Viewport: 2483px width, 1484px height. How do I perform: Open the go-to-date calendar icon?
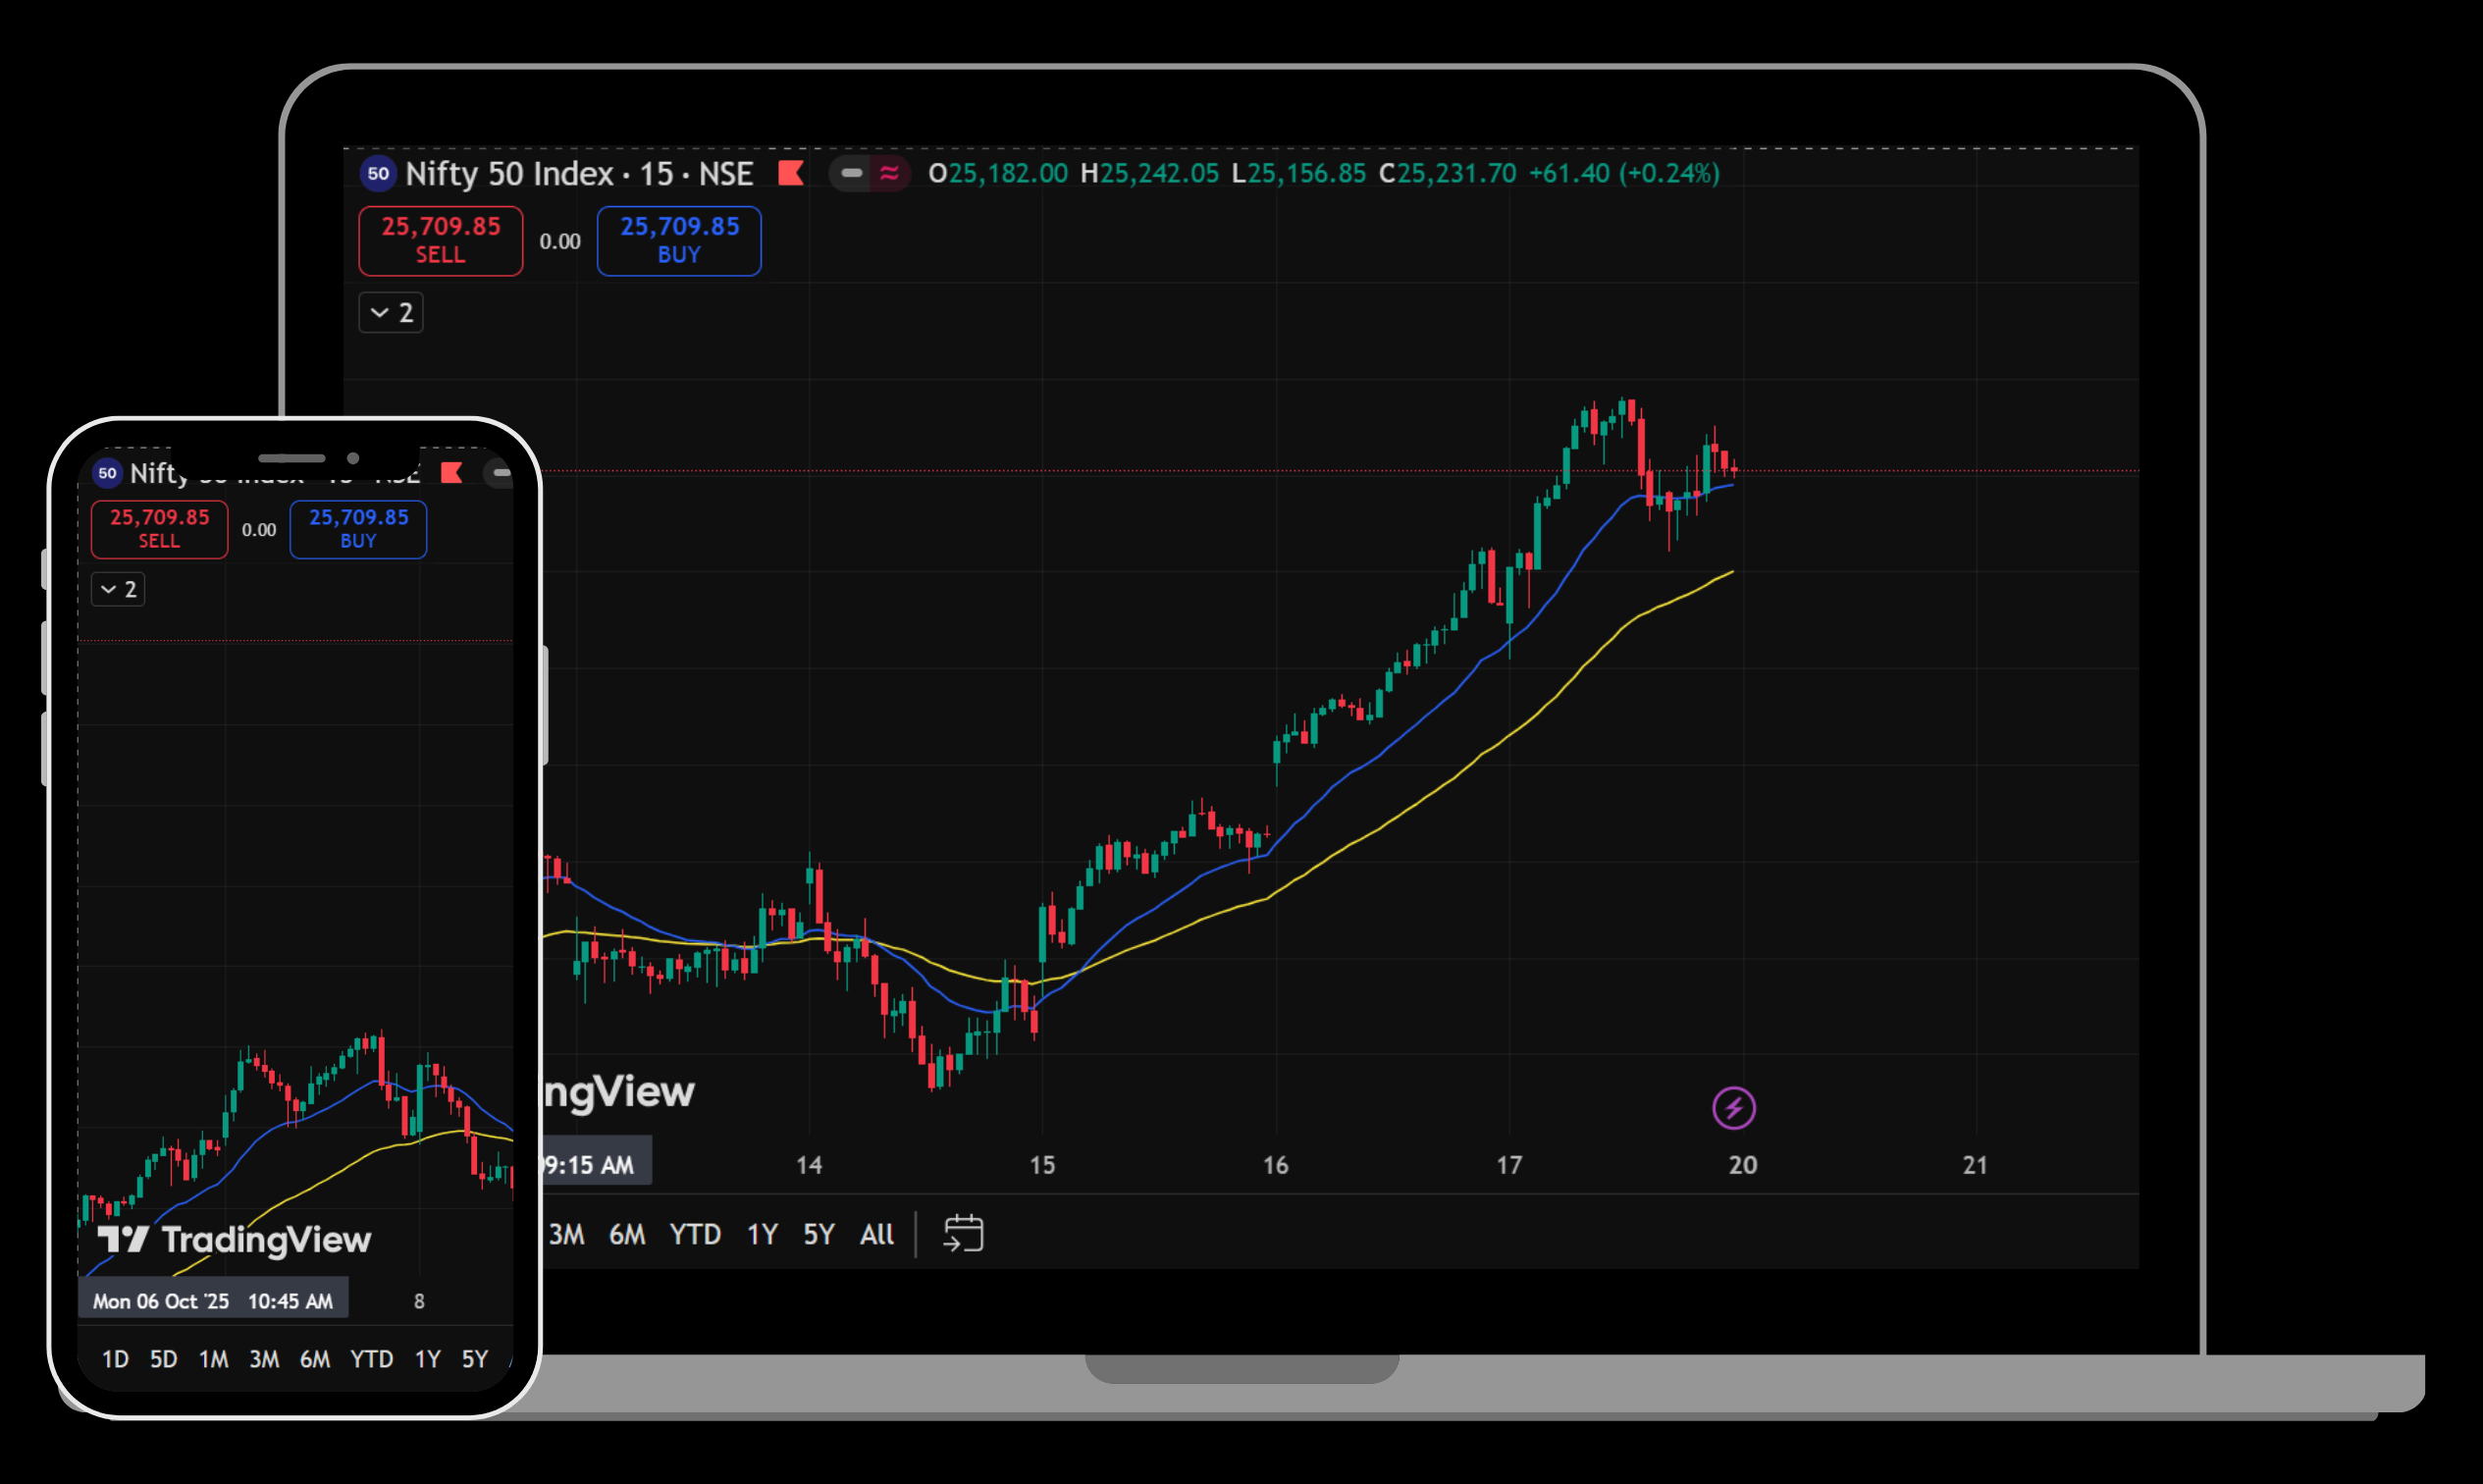tap(963, 1233)
